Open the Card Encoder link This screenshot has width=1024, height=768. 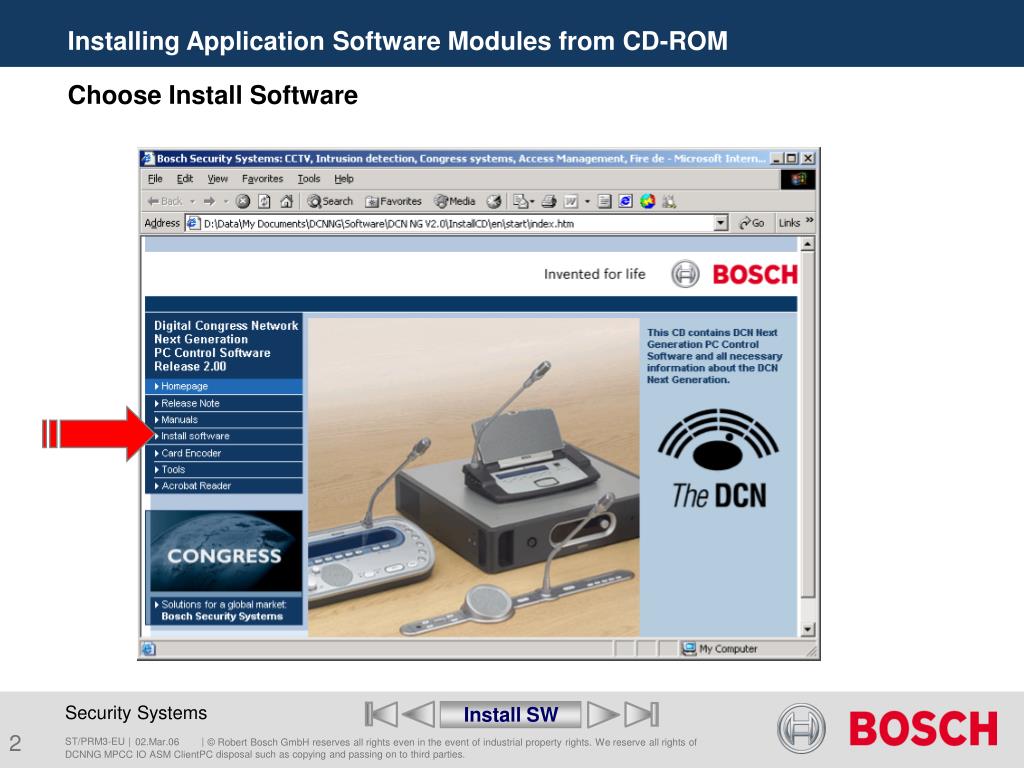click(x=224, y=453)
